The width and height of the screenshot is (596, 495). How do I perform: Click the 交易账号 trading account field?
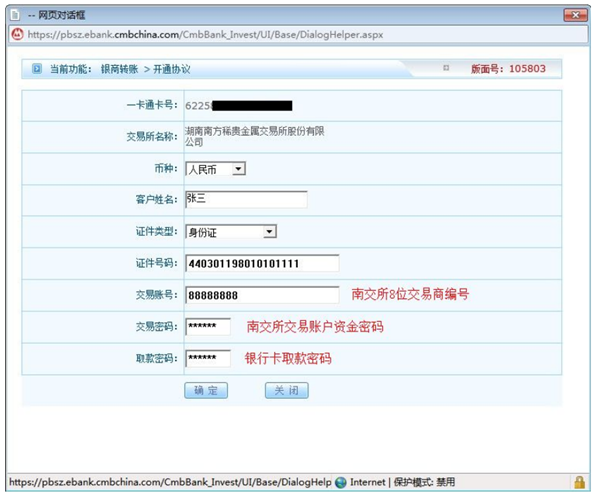tap(262, 295)
